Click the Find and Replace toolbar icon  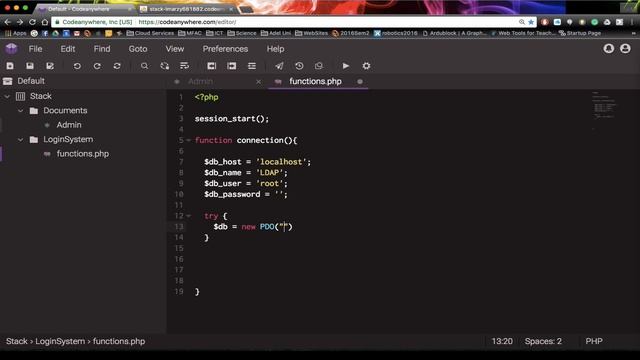[164, 66]
